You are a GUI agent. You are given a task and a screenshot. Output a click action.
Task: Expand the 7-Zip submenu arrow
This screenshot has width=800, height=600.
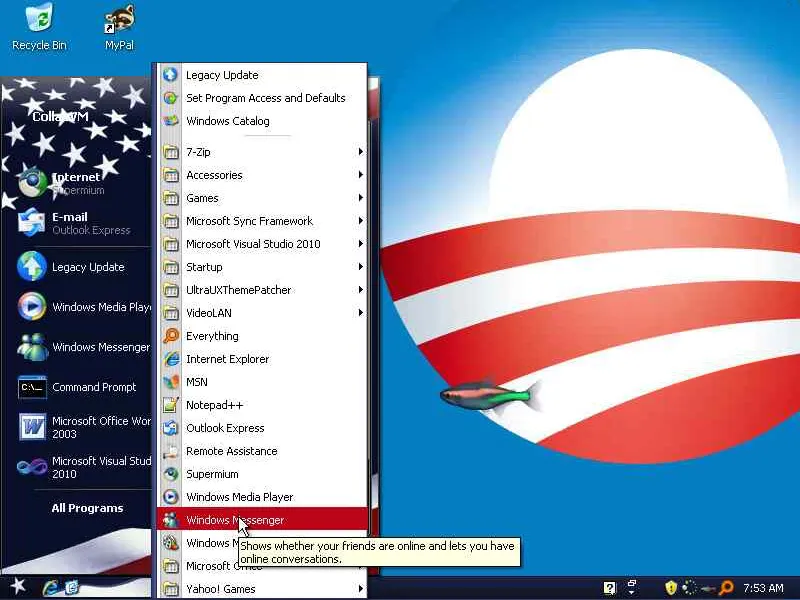click(x=360, y=152)
